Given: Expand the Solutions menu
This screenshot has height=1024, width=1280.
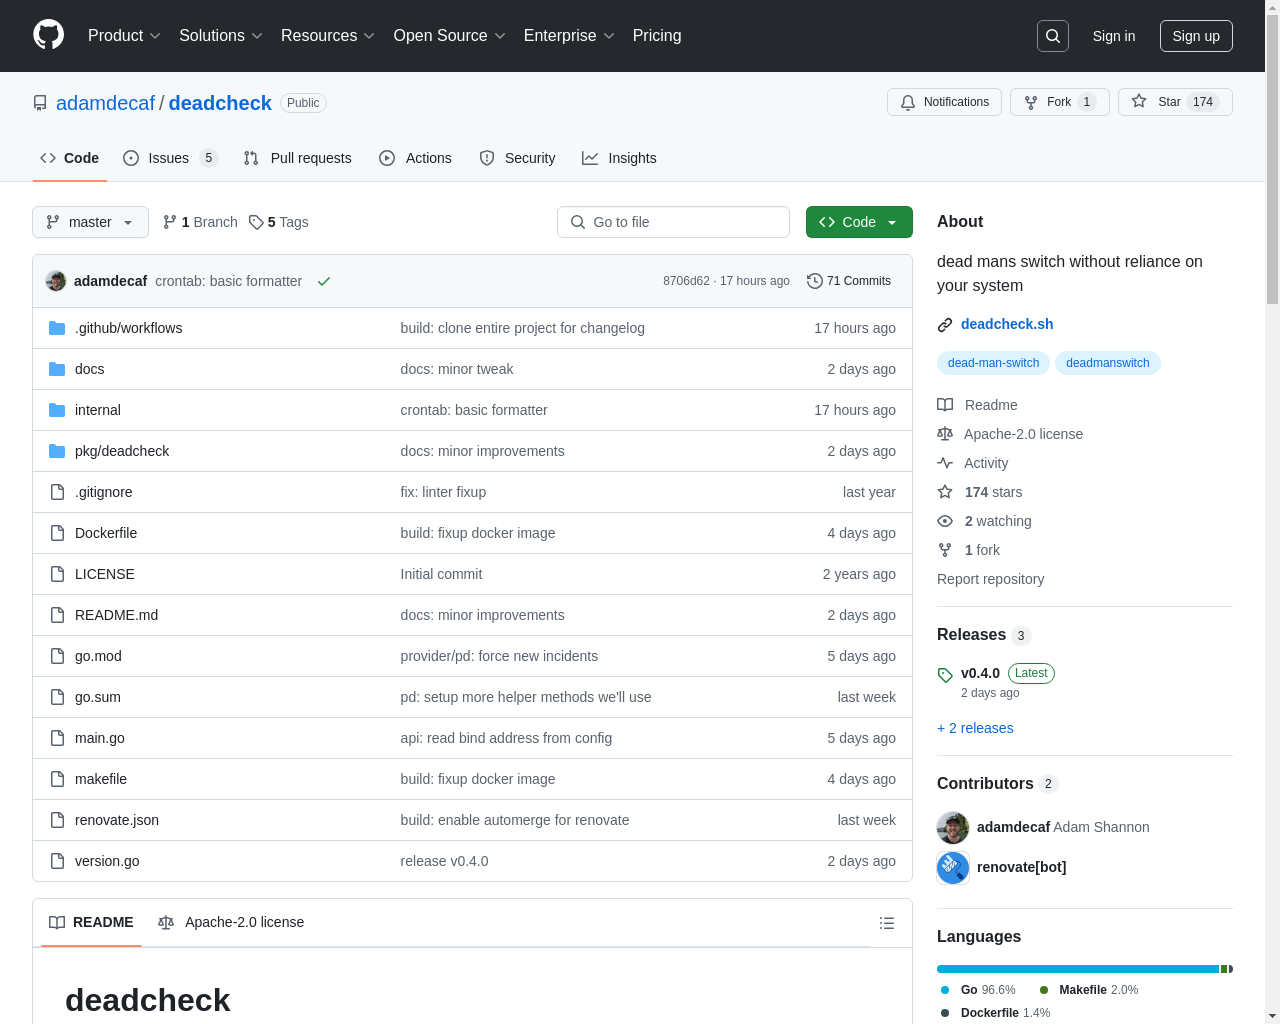Looking at the screenshot, I should pyautogui.click(x=221, y=36).
